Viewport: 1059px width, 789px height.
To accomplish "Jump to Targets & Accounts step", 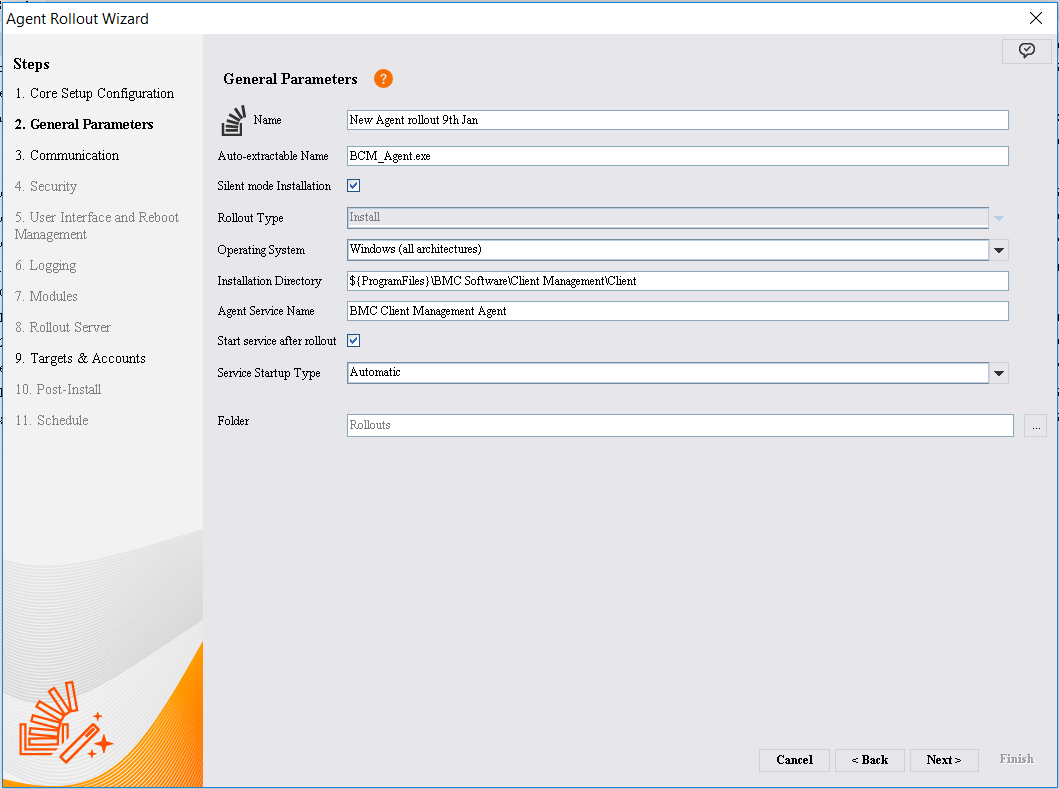I will tap(87, 359).
